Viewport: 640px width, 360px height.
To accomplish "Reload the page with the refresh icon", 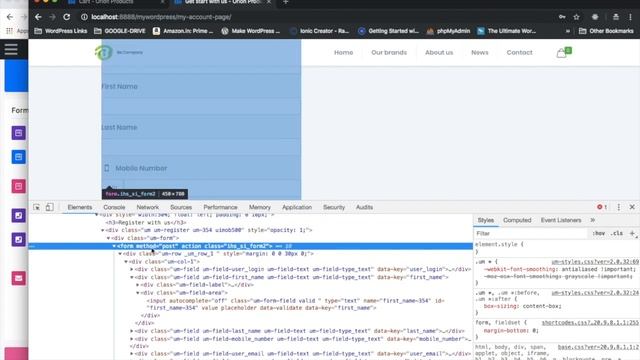I will [x=67, y=17].
